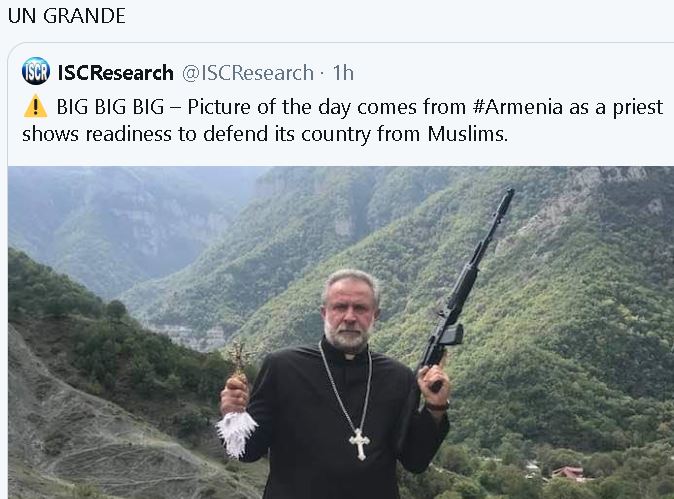The image size is (674, 499).
Task: Click the warning emoji in tweet
Action: [x=35, y=107]
